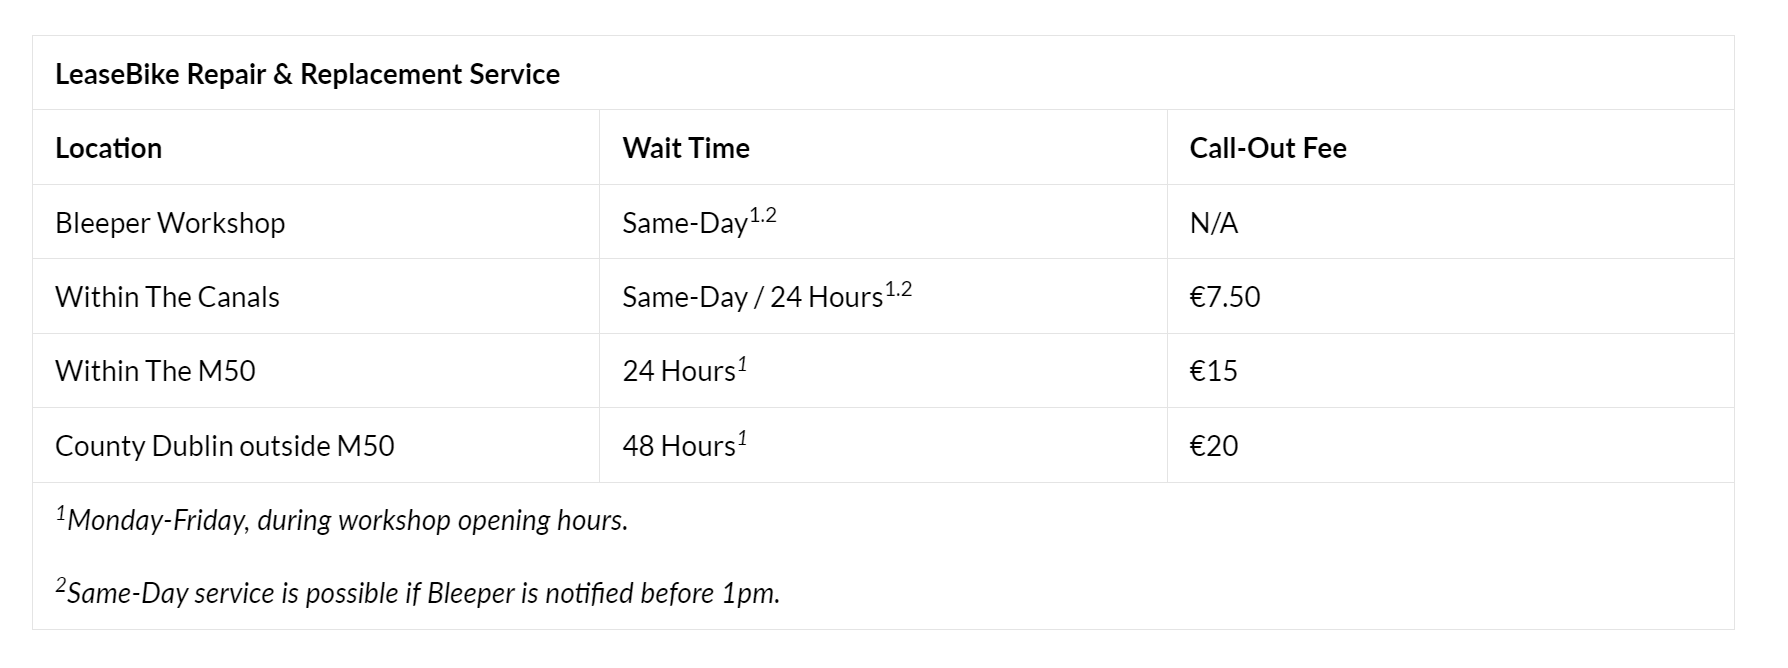The width and height of the screenshot is (1788, 668).
Task: Click the Monday-Friday workshop opening hours footnote
Action: pos(342,520)
